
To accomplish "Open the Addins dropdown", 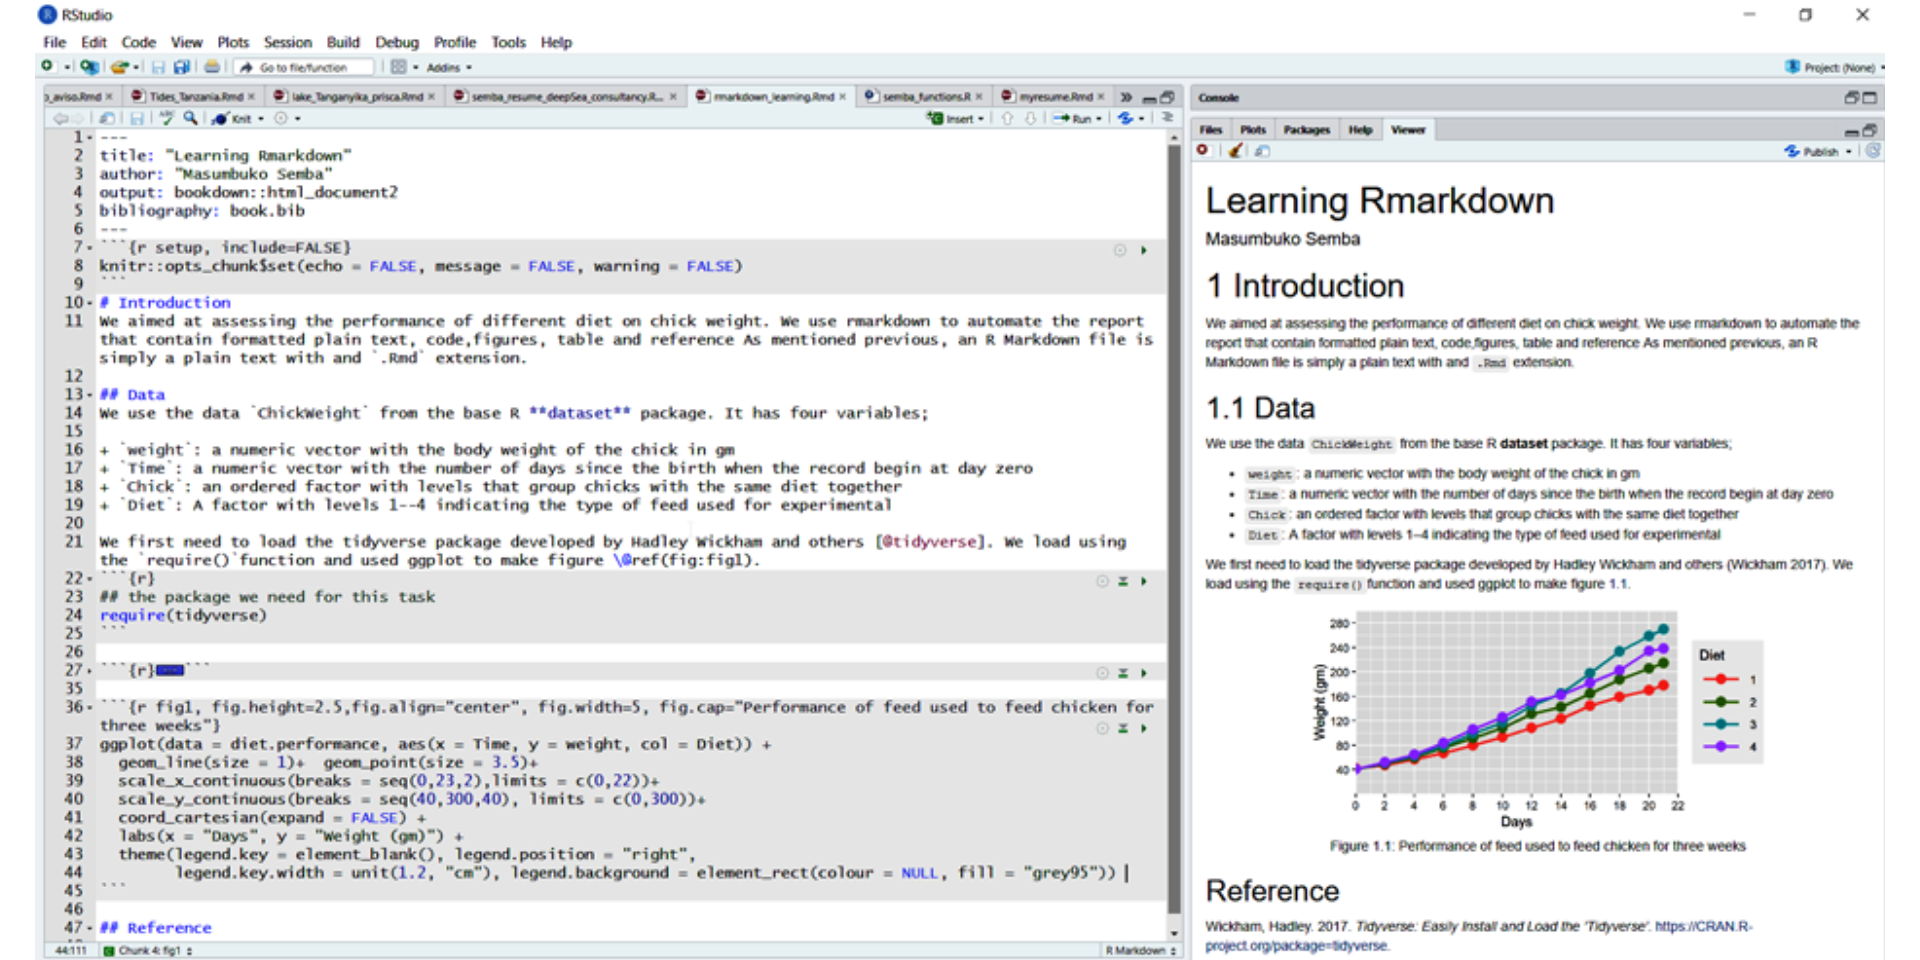I will coord(449,68).
